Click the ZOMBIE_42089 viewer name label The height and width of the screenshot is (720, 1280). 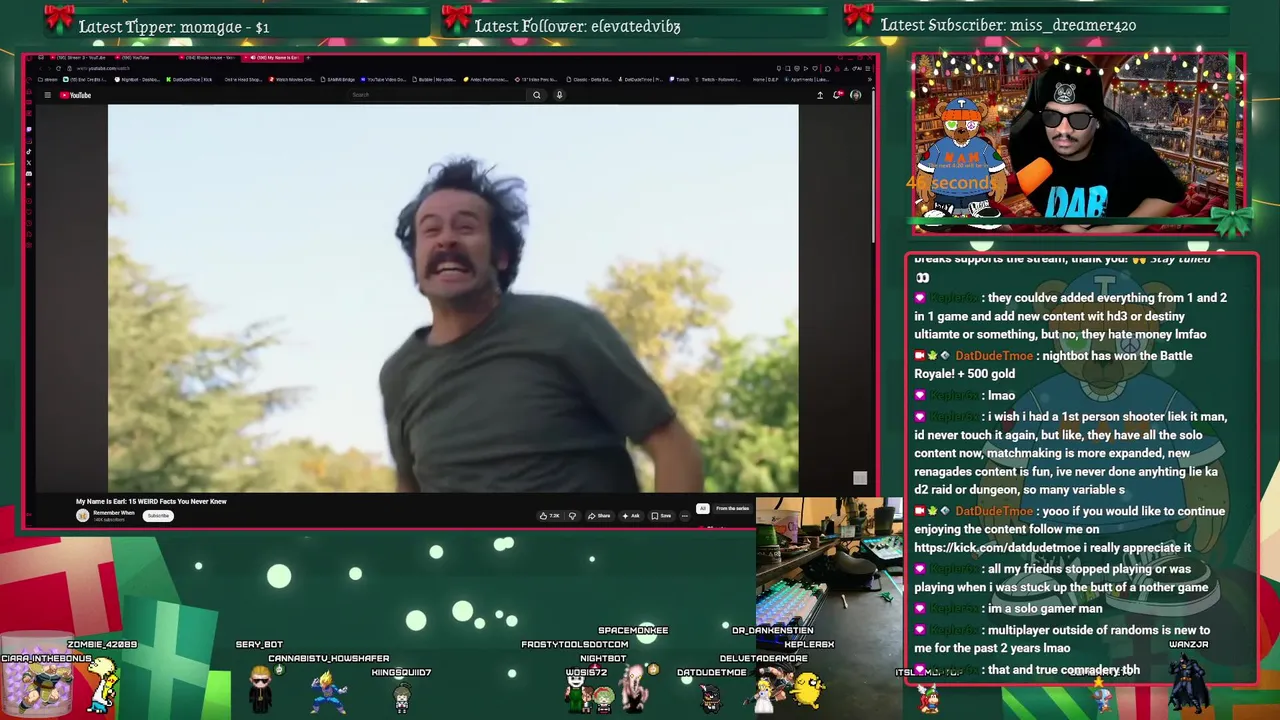(102, 645)
